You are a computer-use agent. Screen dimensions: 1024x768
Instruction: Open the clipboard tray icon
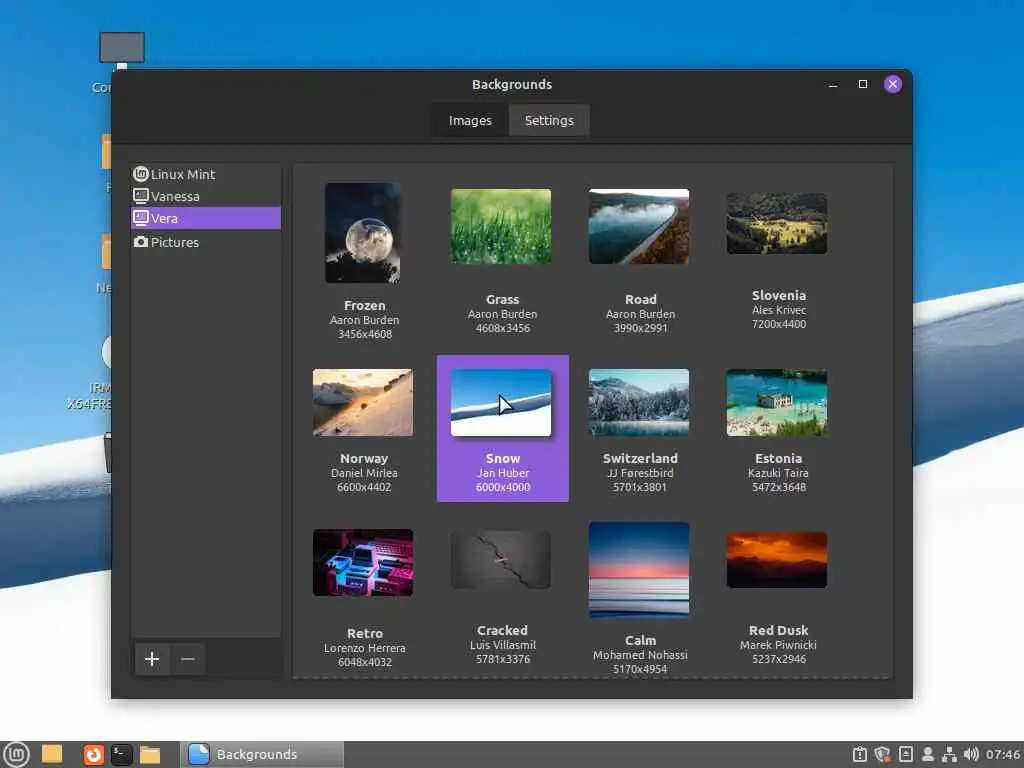click(x=859, y=755)
